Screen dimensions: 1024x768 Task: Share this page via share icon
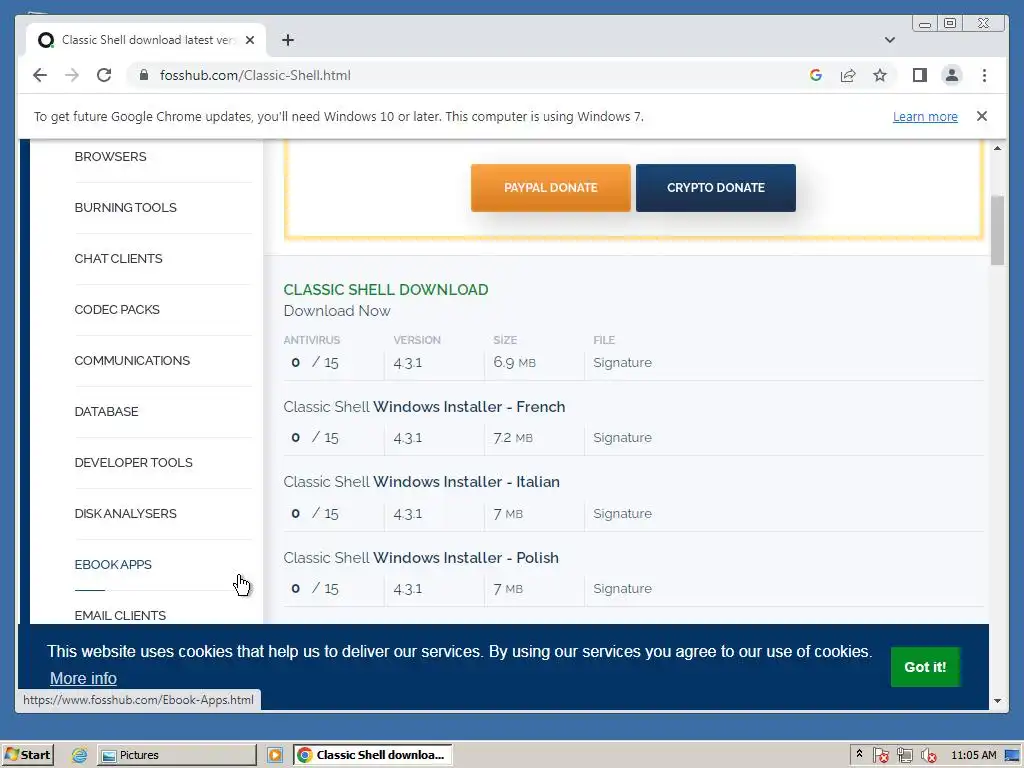pyautogui.click(x=848, y=75)
